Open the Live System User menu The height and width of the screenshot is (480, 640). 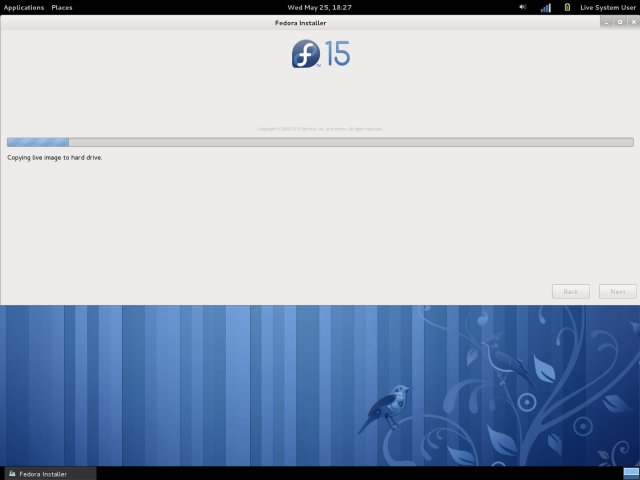pyautogui.click(x=608, y=7)
